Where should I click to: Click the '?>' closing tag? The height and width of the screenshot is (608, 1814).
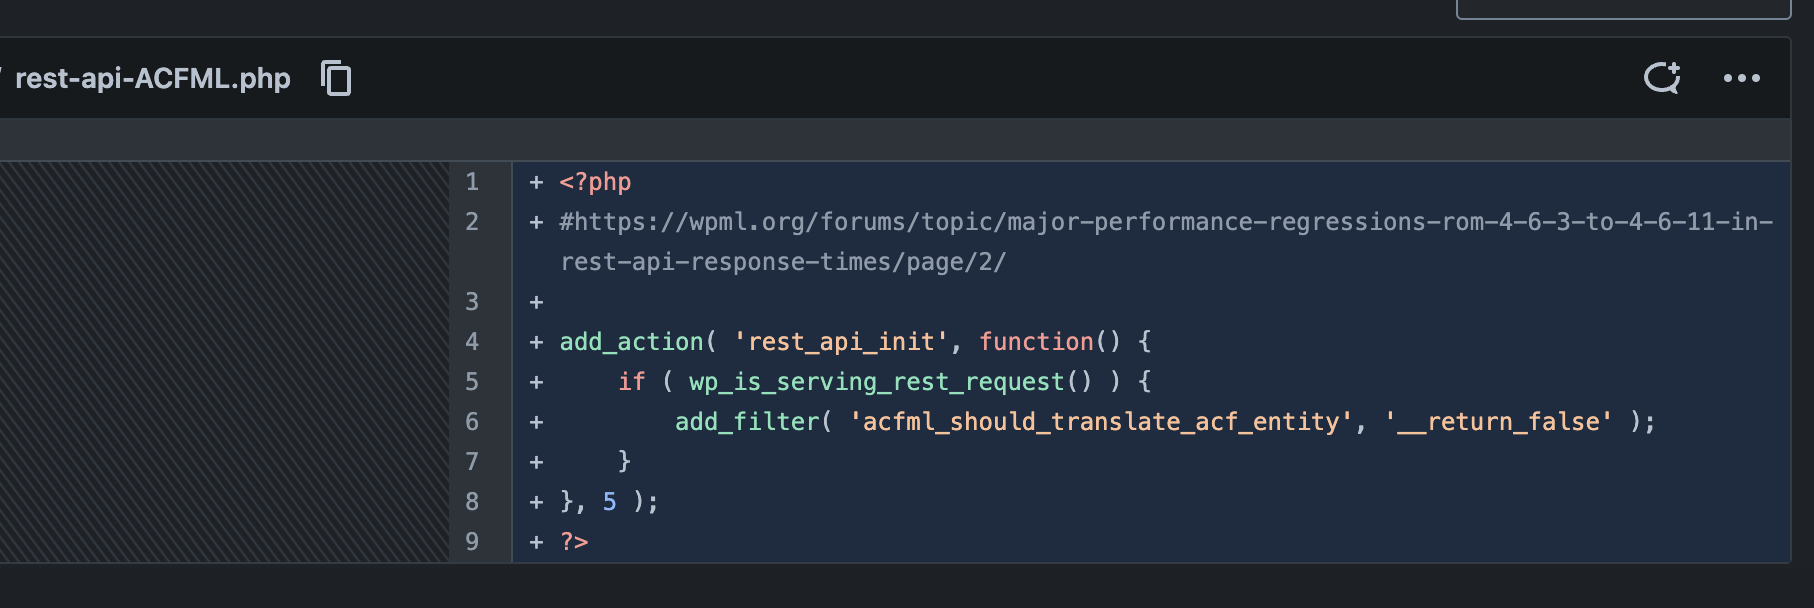point(574,542)
